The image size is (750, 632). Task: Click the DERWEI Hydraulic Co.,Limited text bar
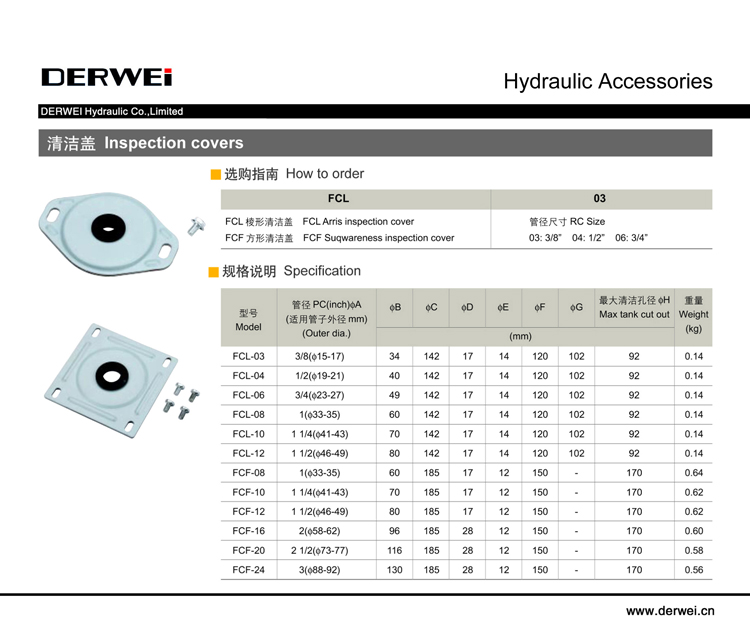point(111,112)
